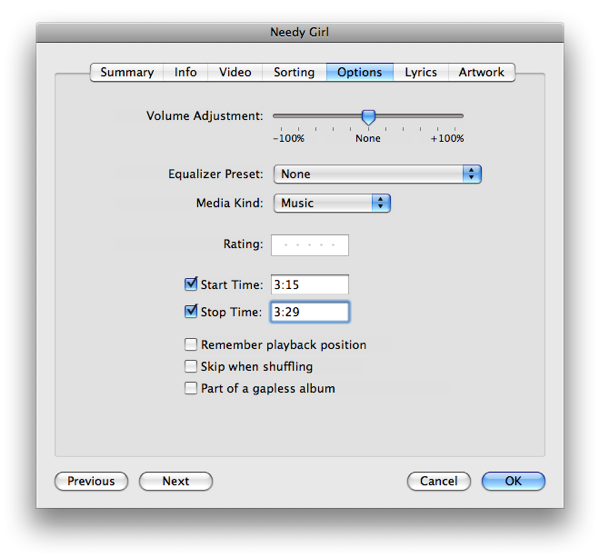The width and height of the screenshot is (600, 558).
Task: Expand the Media Kind dropdown
Action: coord(331,203)
